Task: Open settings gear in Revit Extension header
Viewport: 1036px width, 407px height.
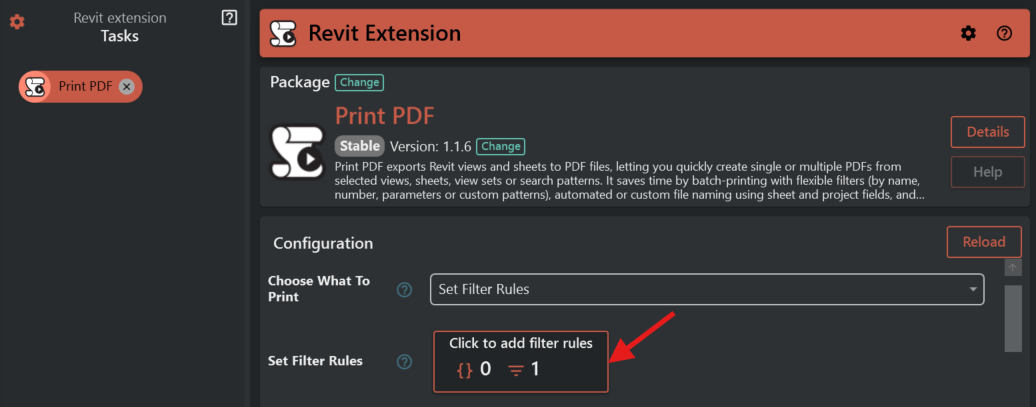Action: click(x=968, y=33)
